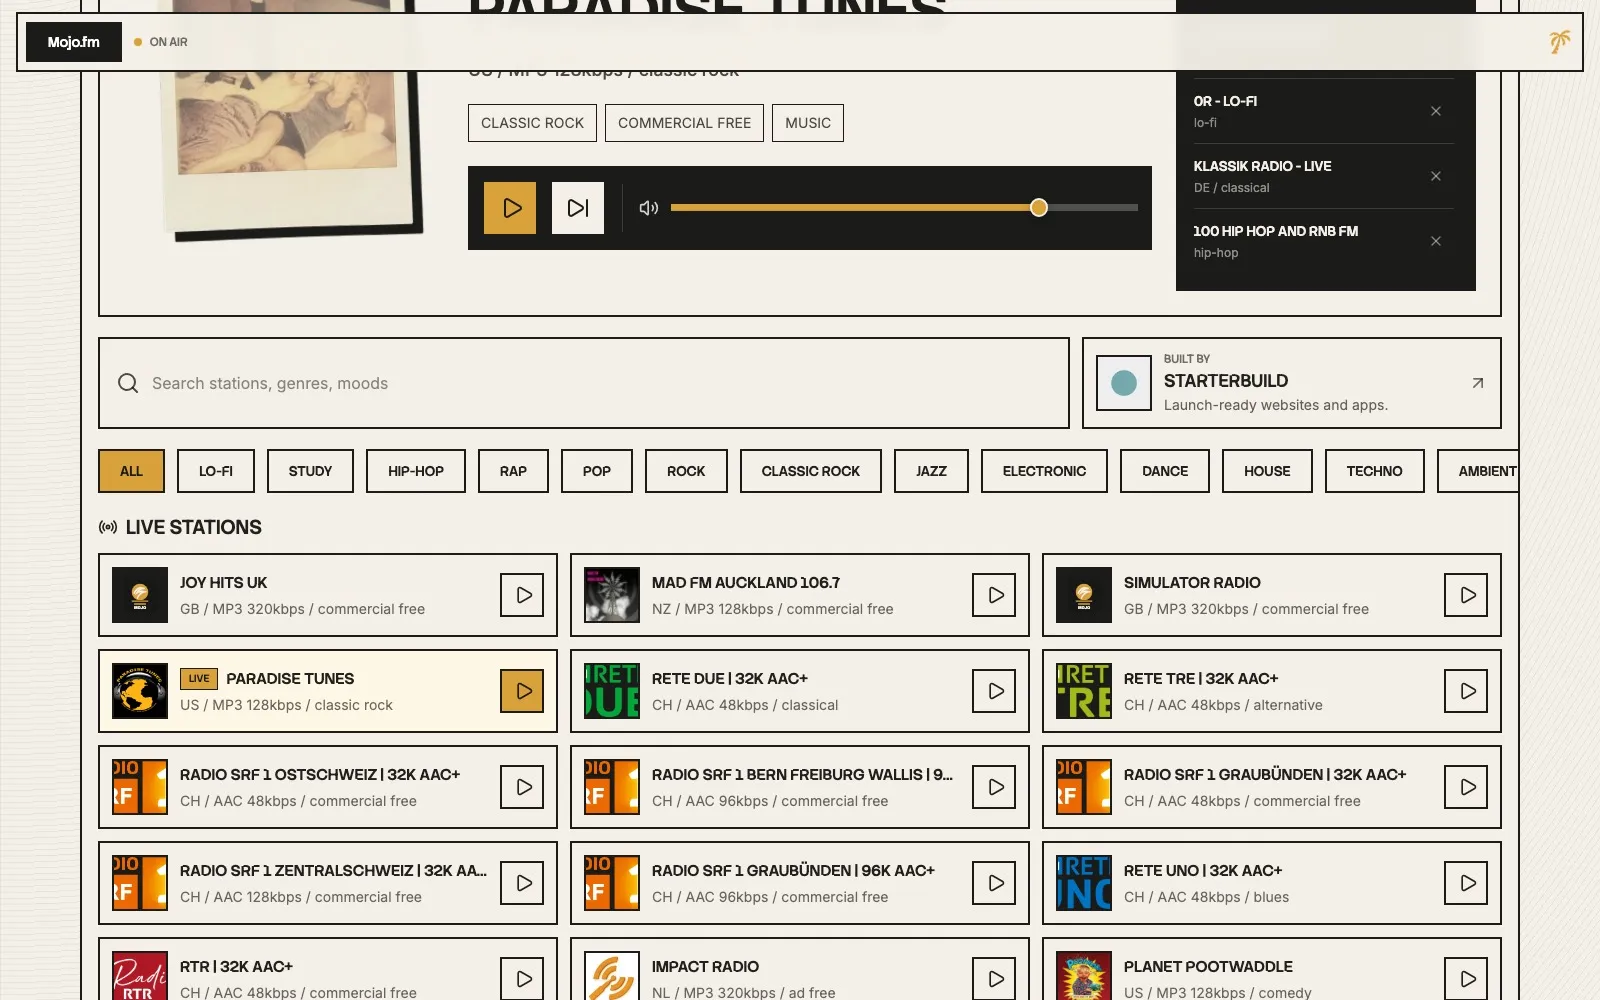Filter stations by TECHNO

click(x=1374, y=471)
